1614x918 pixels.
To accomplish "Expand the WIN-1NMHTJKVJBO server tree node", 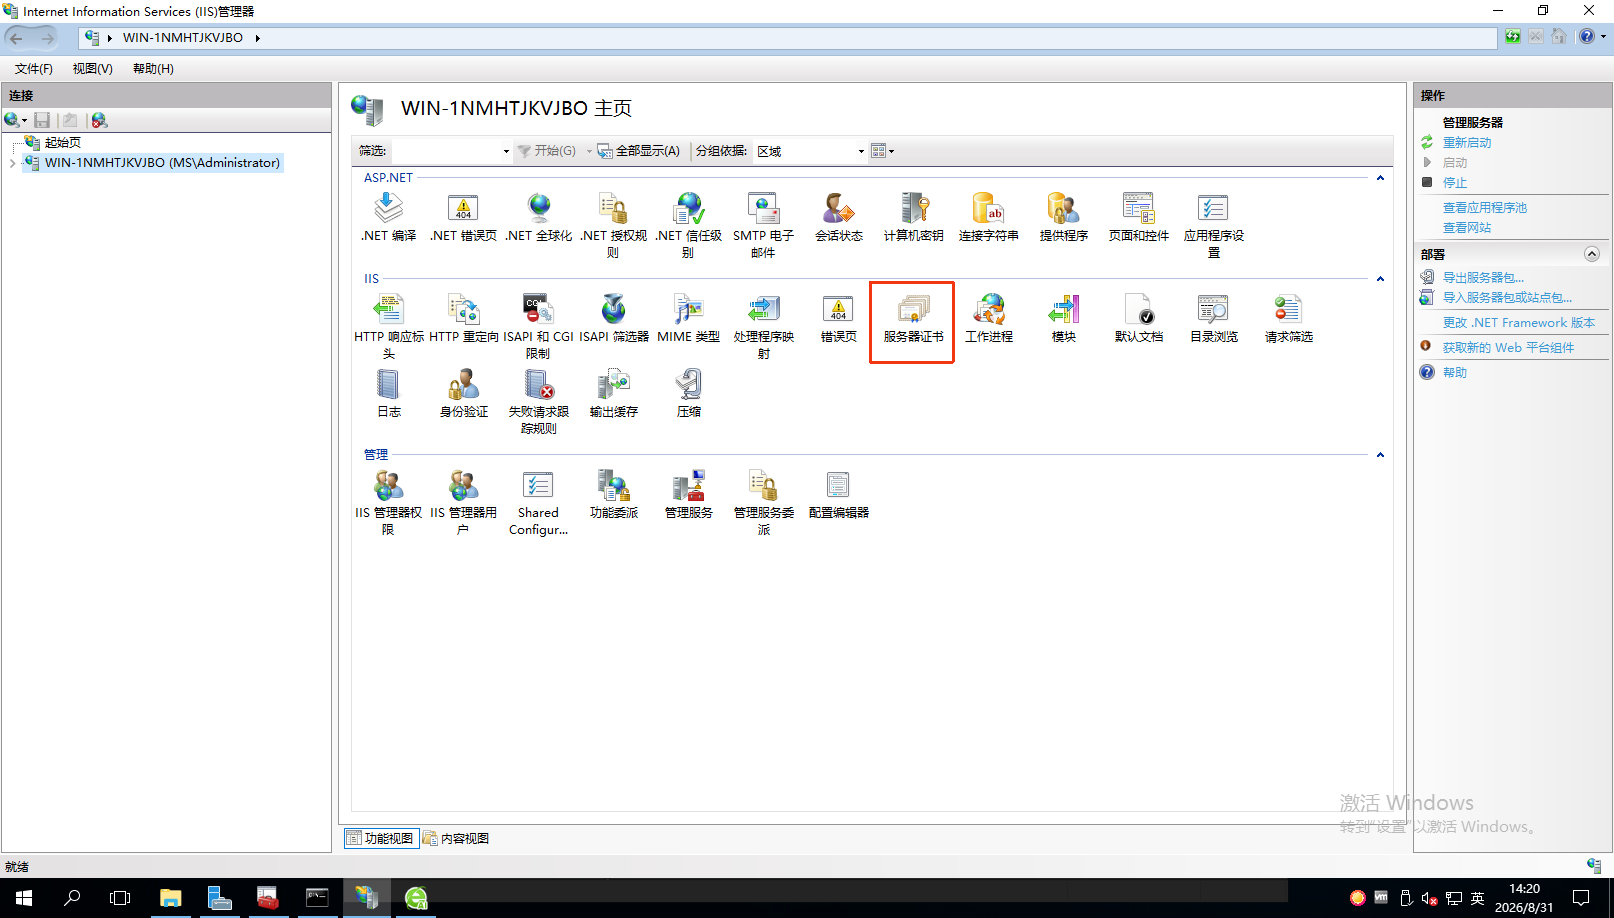I will [x=12, y=163].
